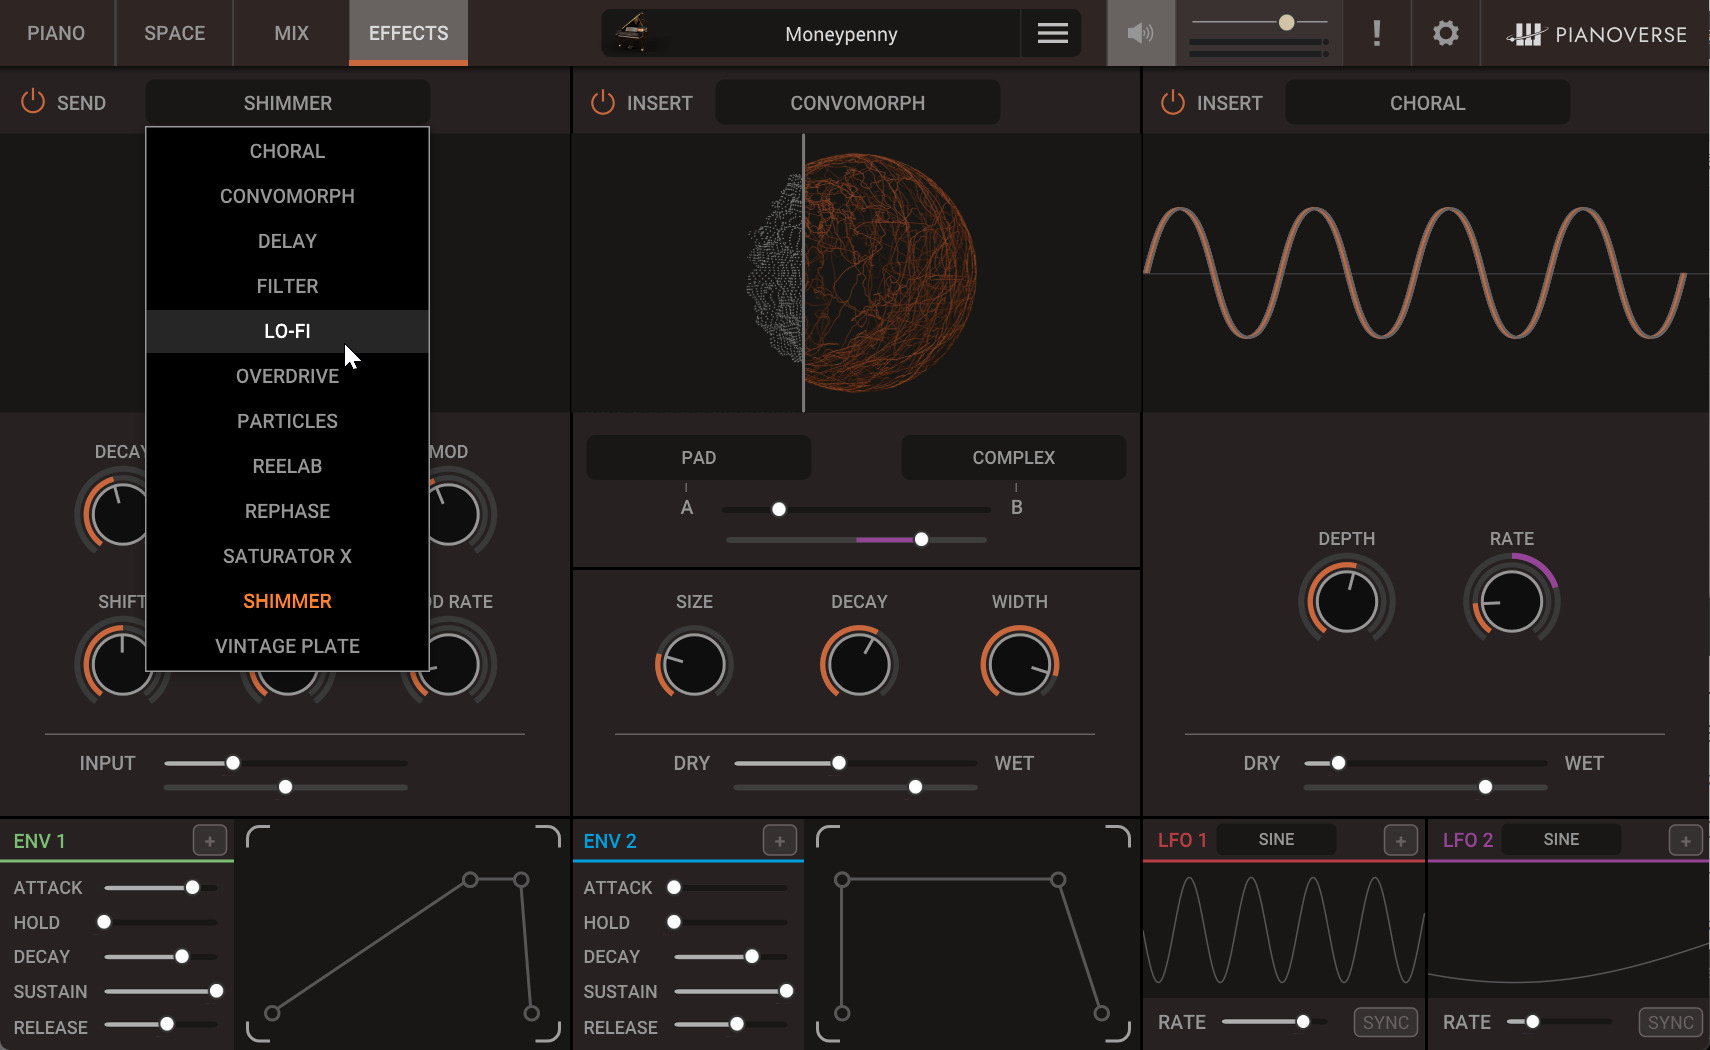This screenshot has height=1050, width=1710.
Task: Choose VINTAGE PLATE from the effect list
Action: point(287,646)
